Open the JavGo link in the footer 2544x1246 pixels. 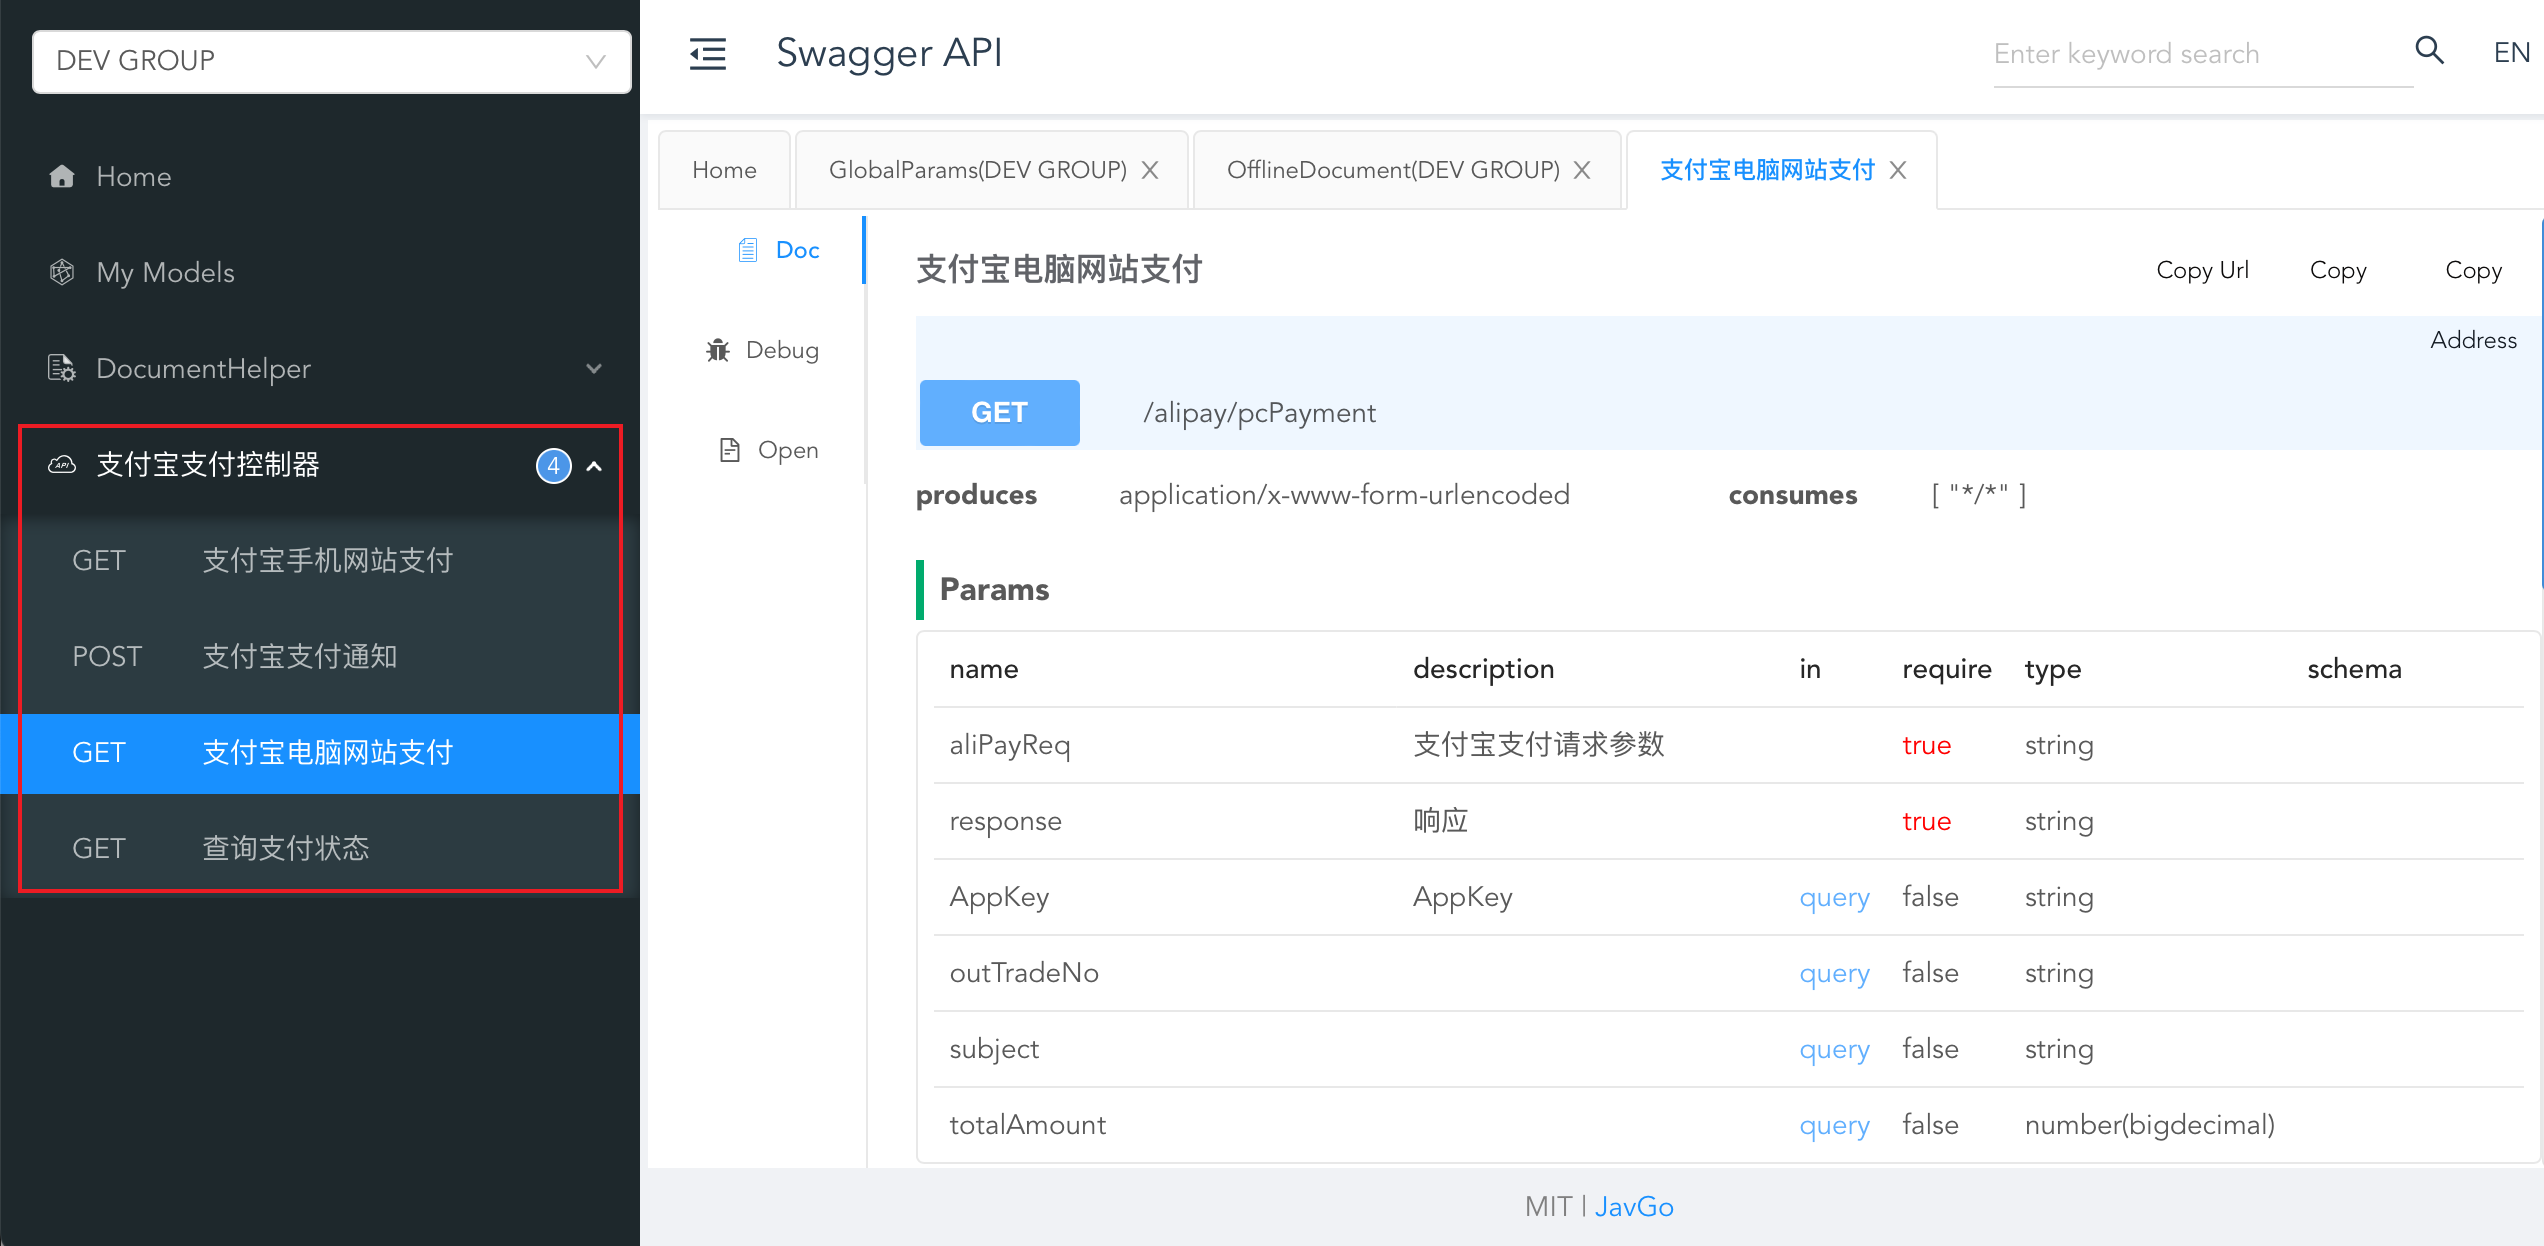tap(1634, 1206)
